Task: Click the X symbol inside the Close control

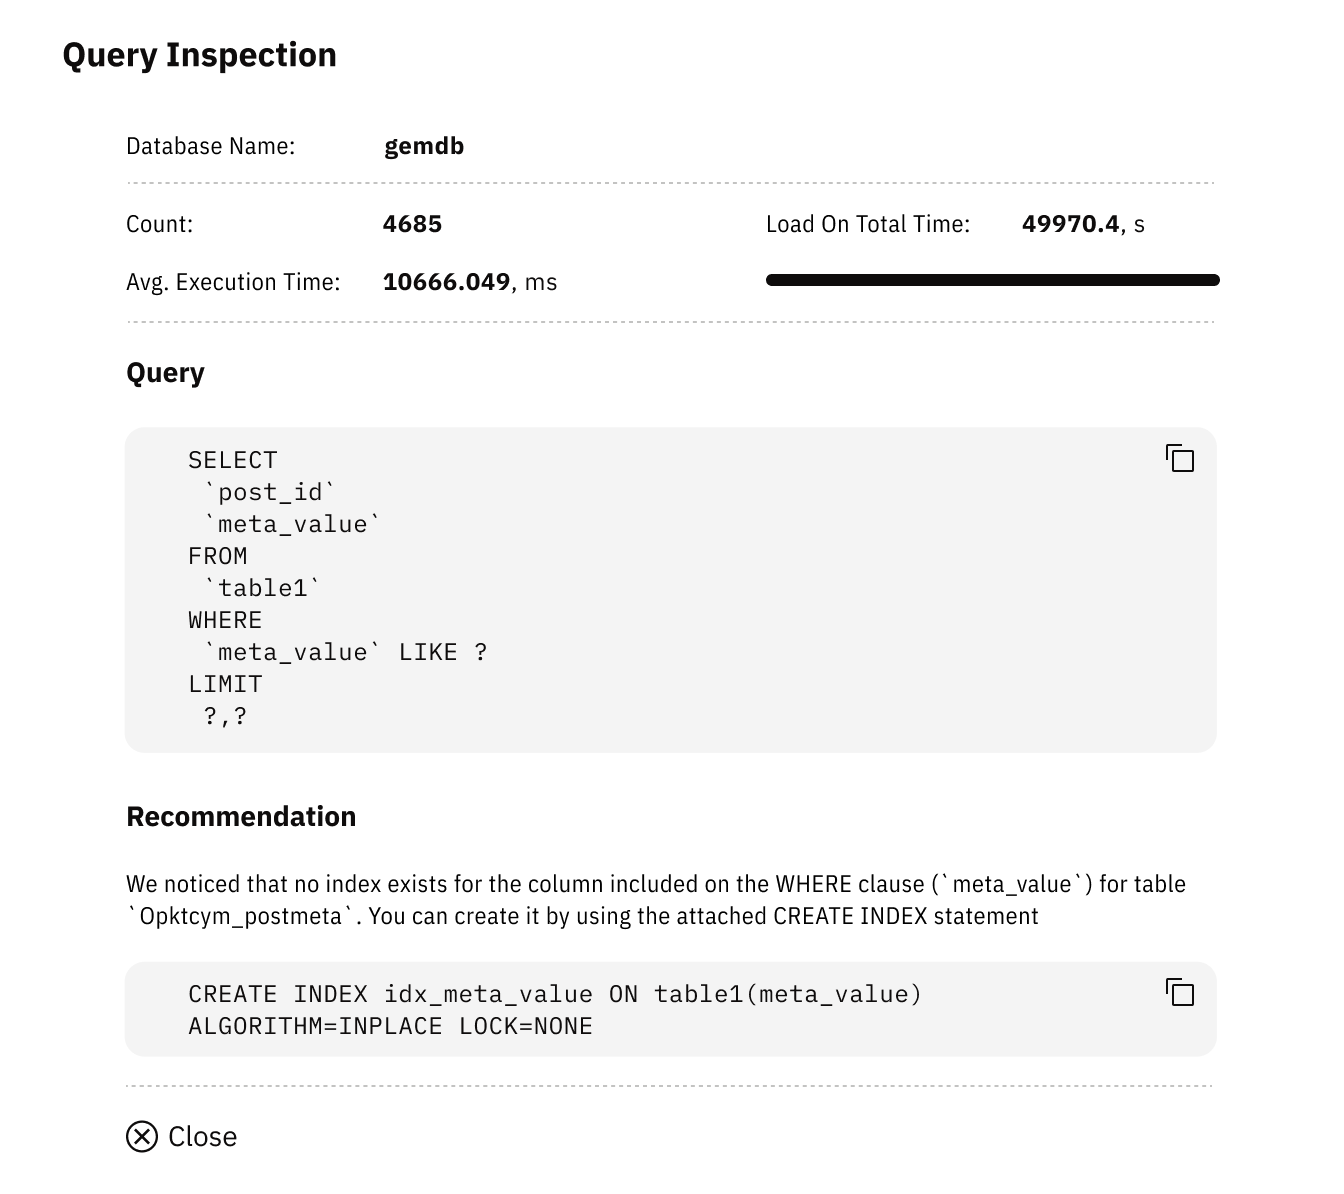Action: click(x=141, y=1135)
